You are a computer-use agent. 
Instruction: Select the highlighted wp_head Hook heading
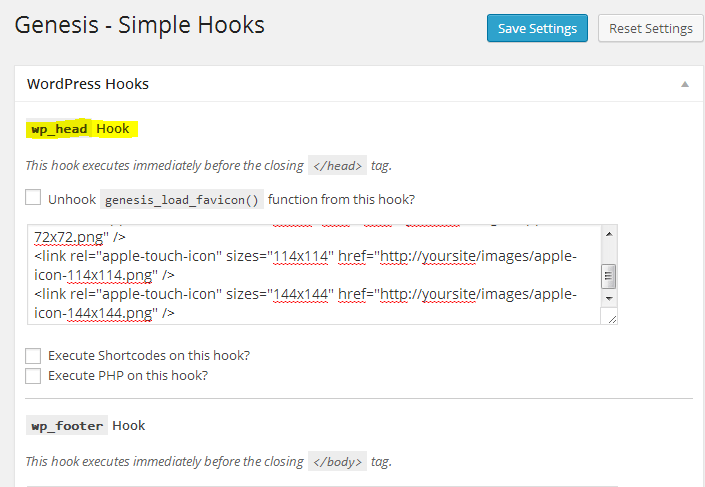80,129
